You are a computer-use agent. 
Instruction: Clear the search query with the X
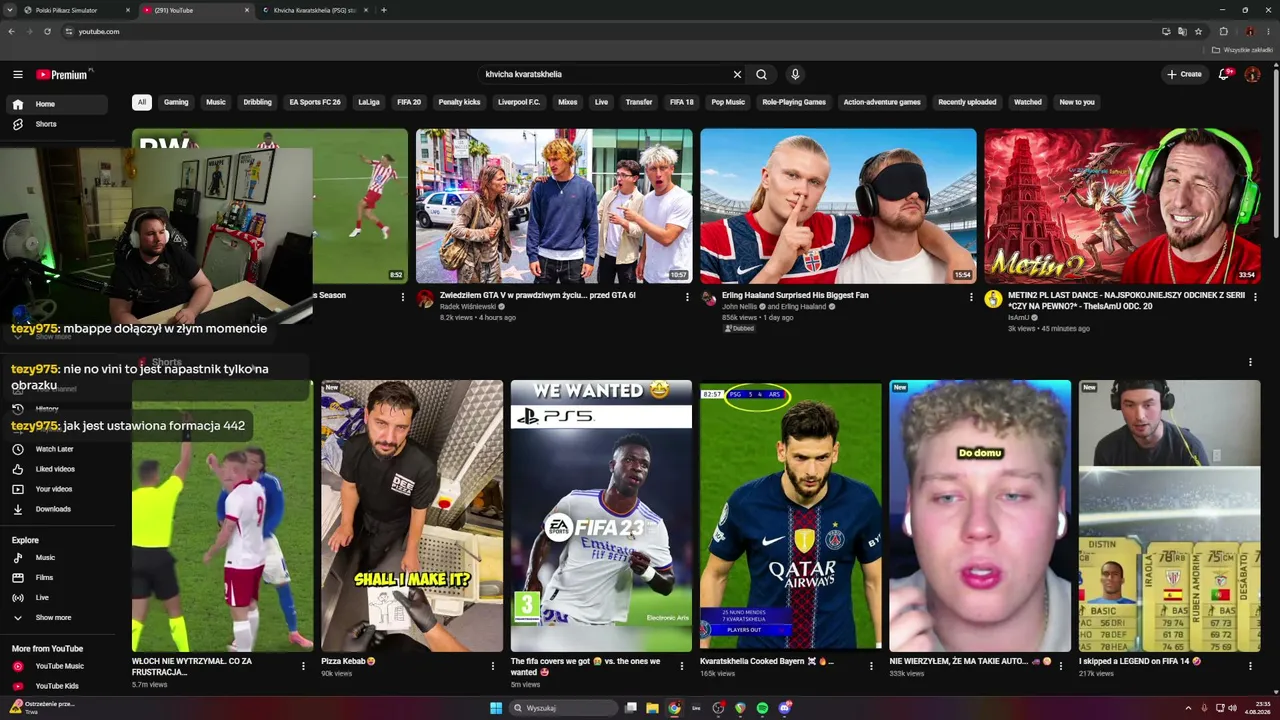pyautogui.click(x=737, y=74)
